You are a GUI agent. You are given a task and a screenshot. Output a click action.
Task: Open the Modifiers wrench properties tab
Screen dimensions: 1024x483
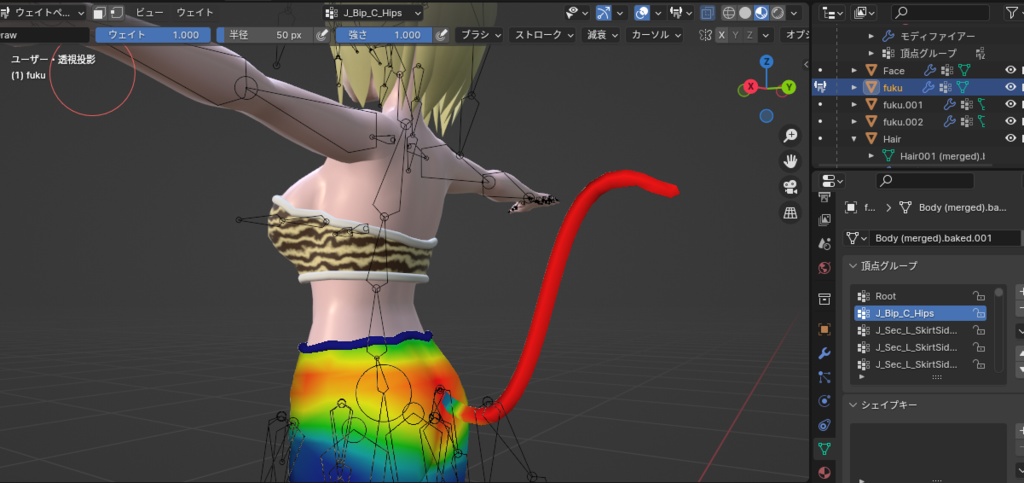[x=824, y=354]
